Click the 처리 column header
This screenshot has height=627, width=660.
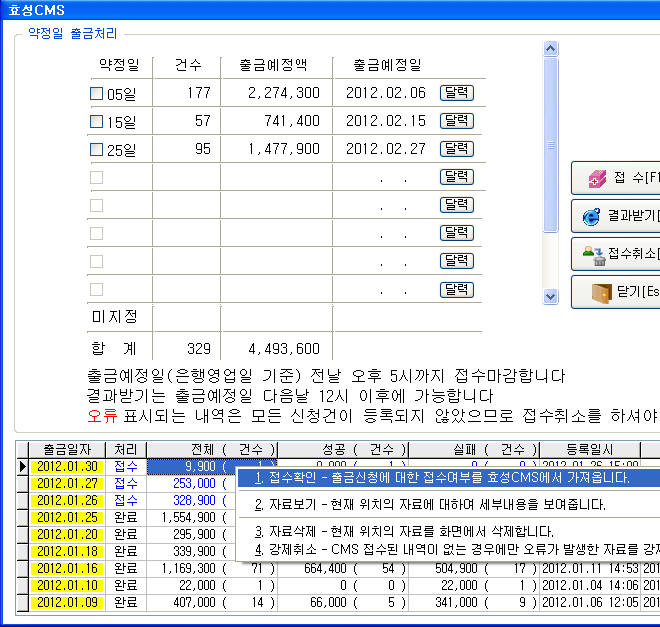126,450
